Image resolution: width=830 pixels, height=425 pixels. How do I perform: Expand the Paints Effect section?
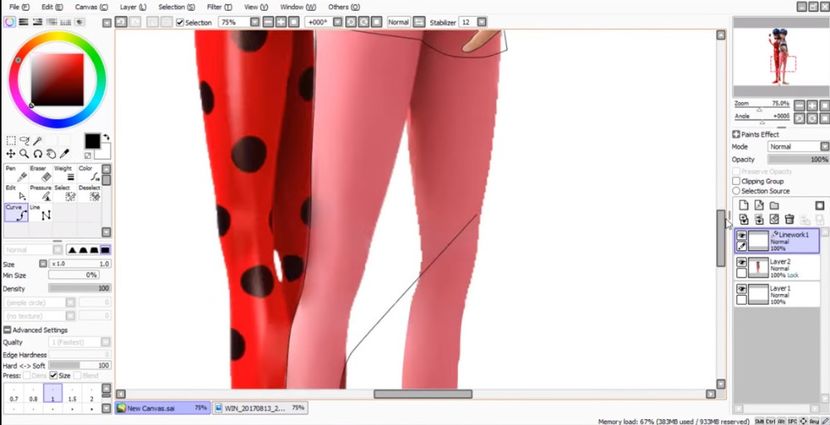click(x=736, y=134)
